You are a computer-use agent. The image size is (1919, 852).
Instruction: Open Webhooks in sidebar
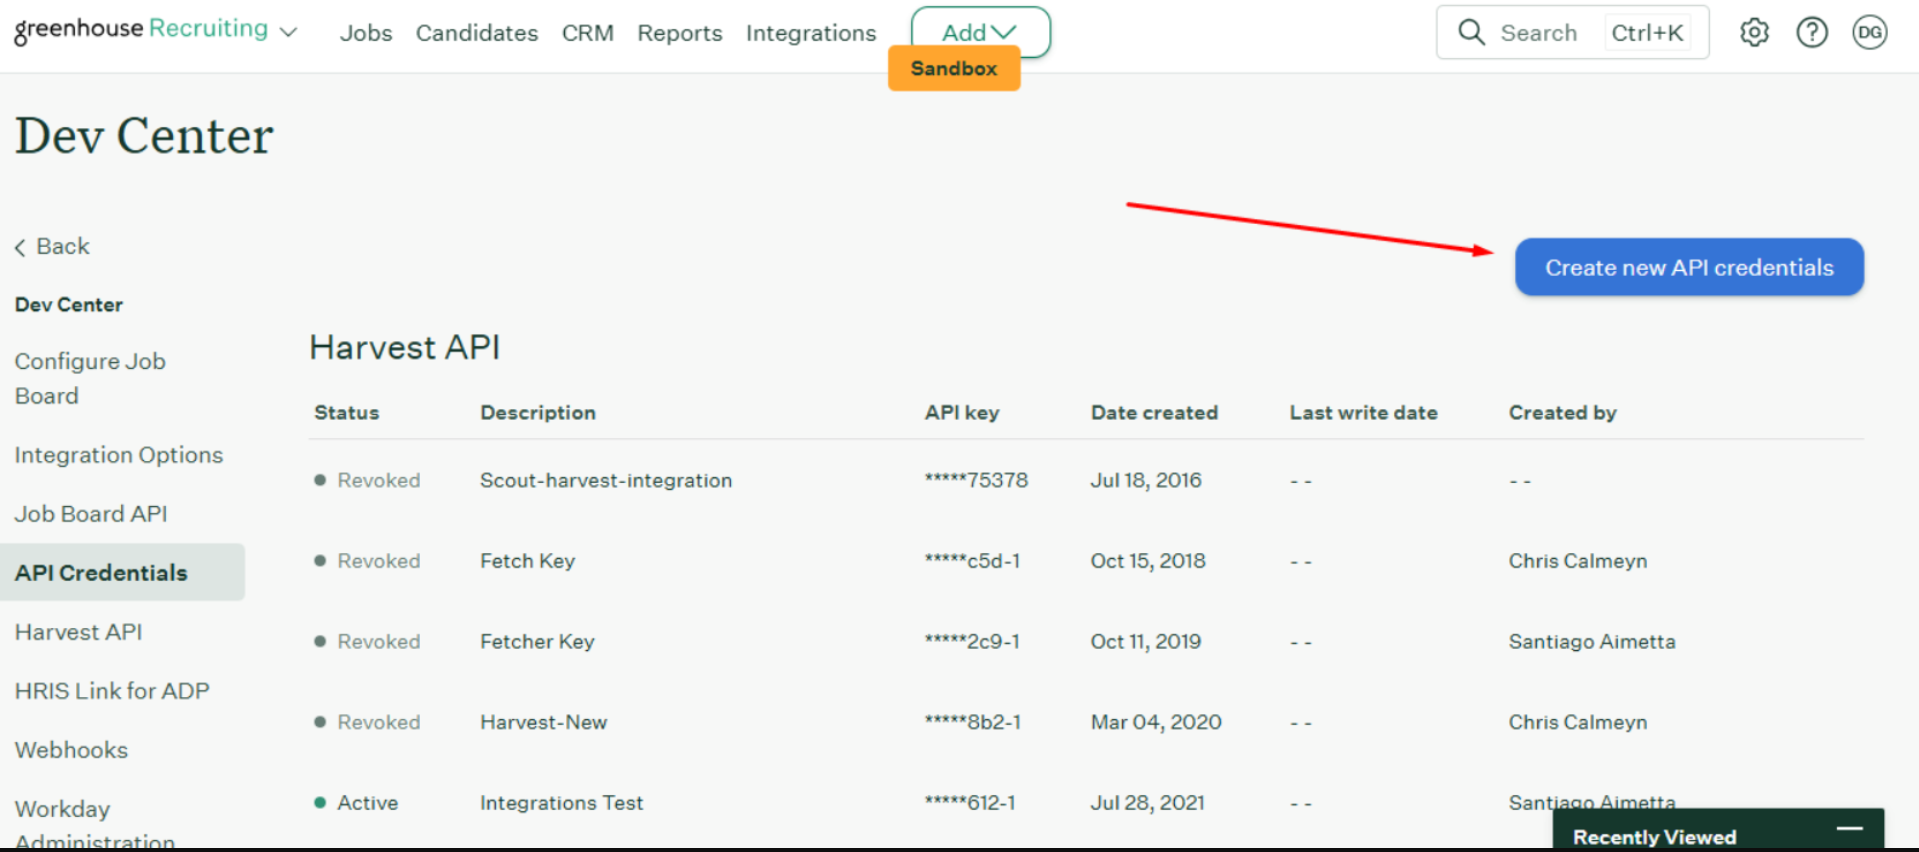[71, 750]
